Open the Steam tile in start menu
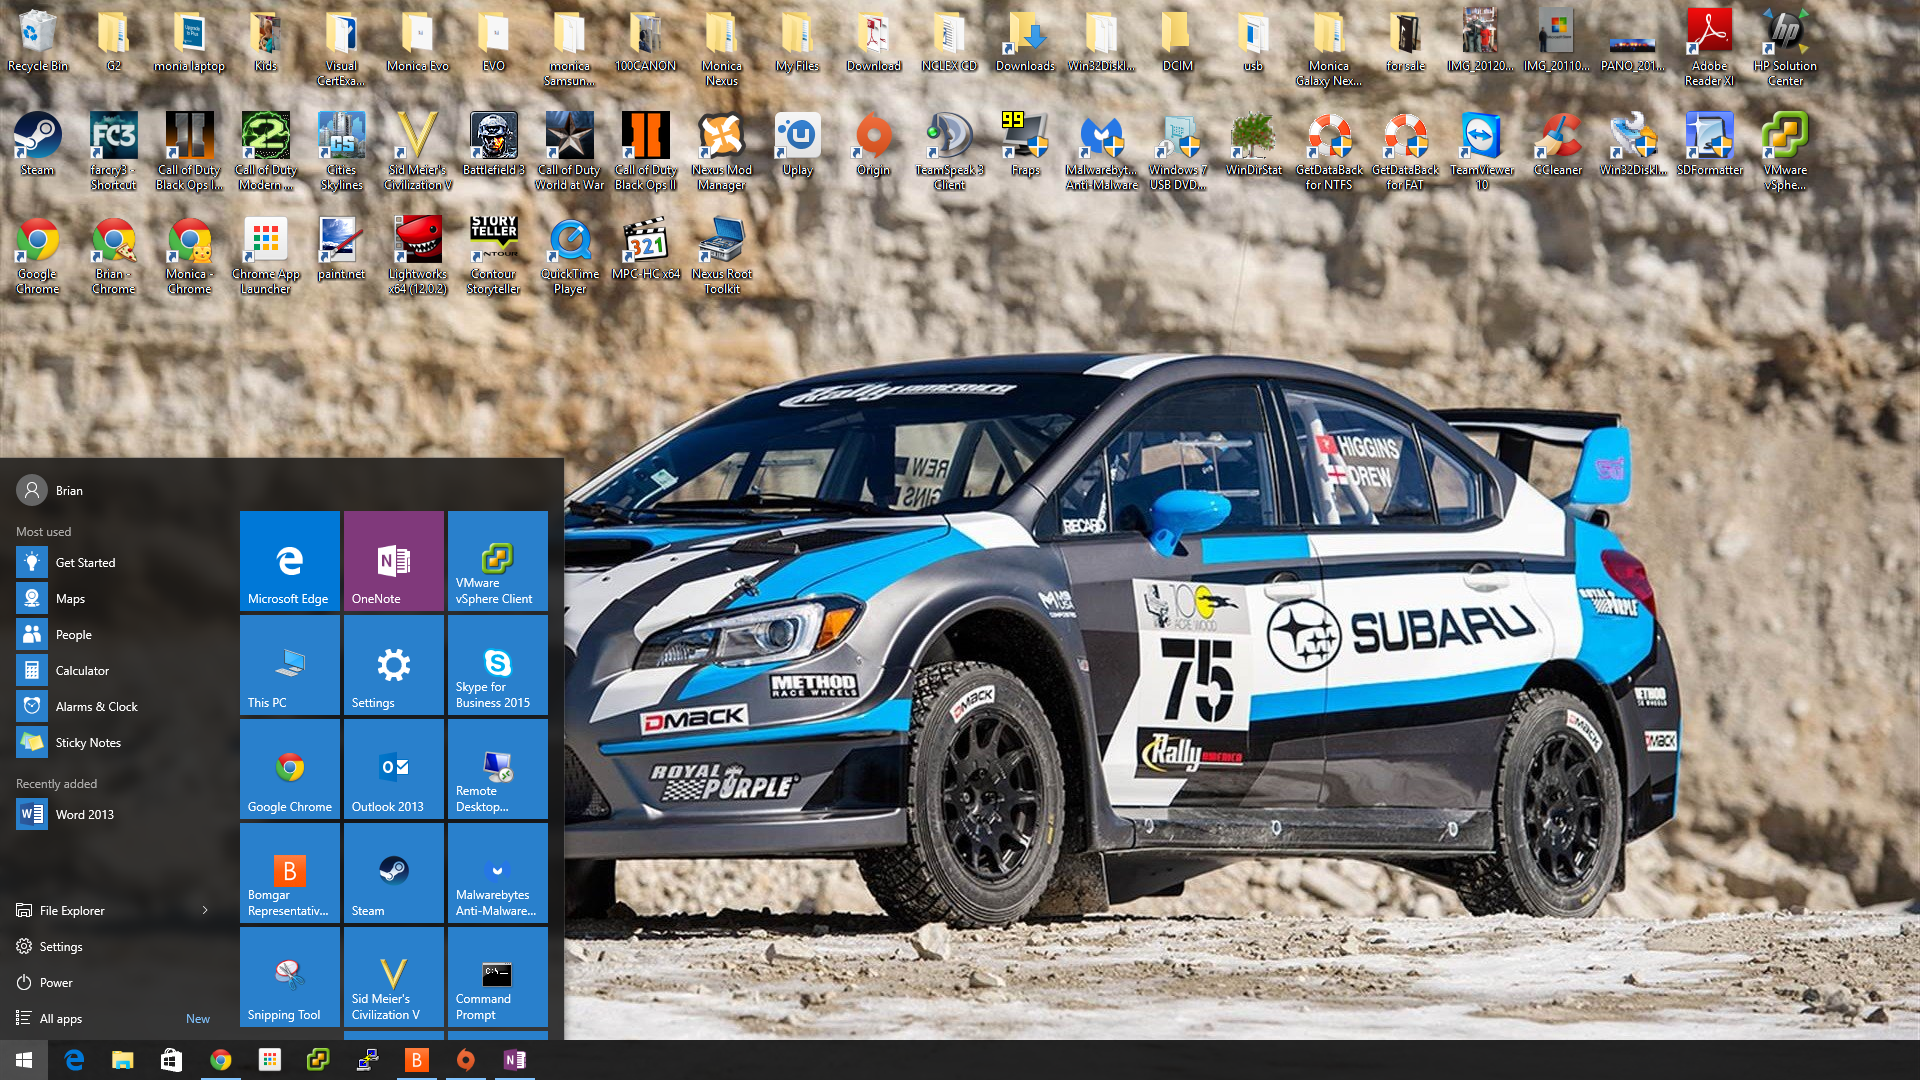 click(x=394, y=873)
